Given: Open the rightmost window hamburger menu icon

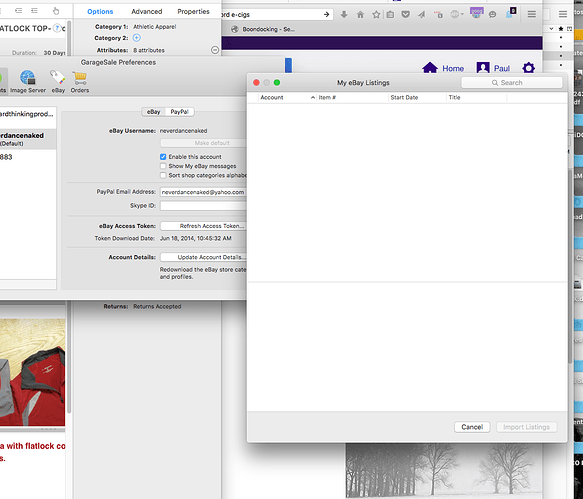Looking at the screenshot, I should pyautogui.click(x=563, y=14).
